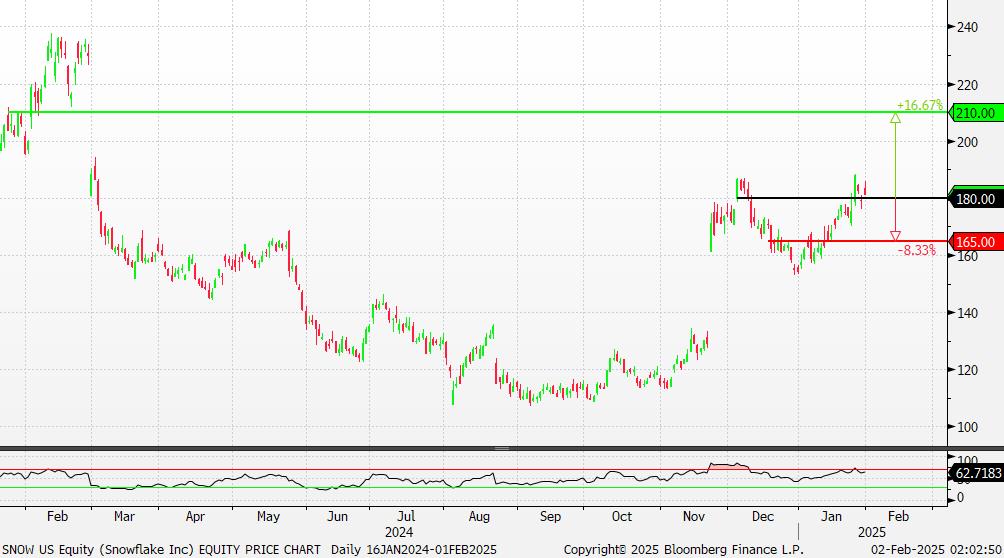Screen dimensions: 1004x558
Task: Click the 02-Feb-2025 02:02:50 timestamp
Action: tap(936, 550)
